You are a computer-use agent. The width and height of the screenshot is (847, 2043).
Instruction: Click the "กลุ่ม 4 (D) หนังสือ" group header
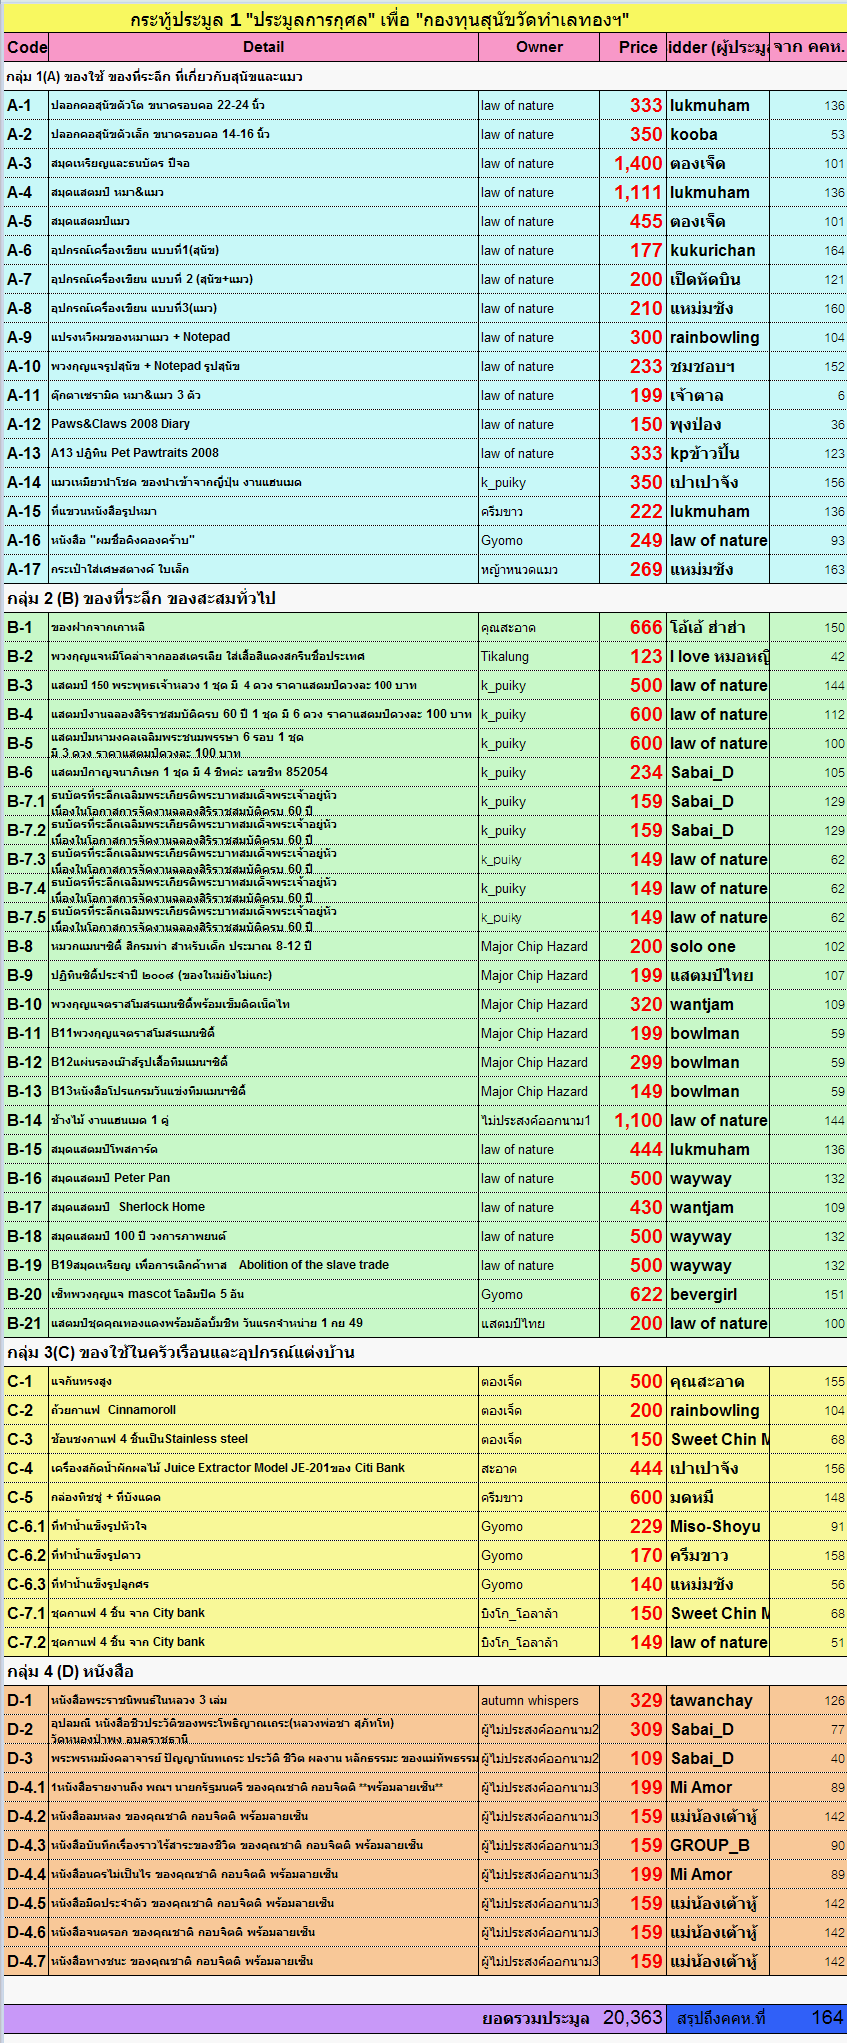(70, 1671)
